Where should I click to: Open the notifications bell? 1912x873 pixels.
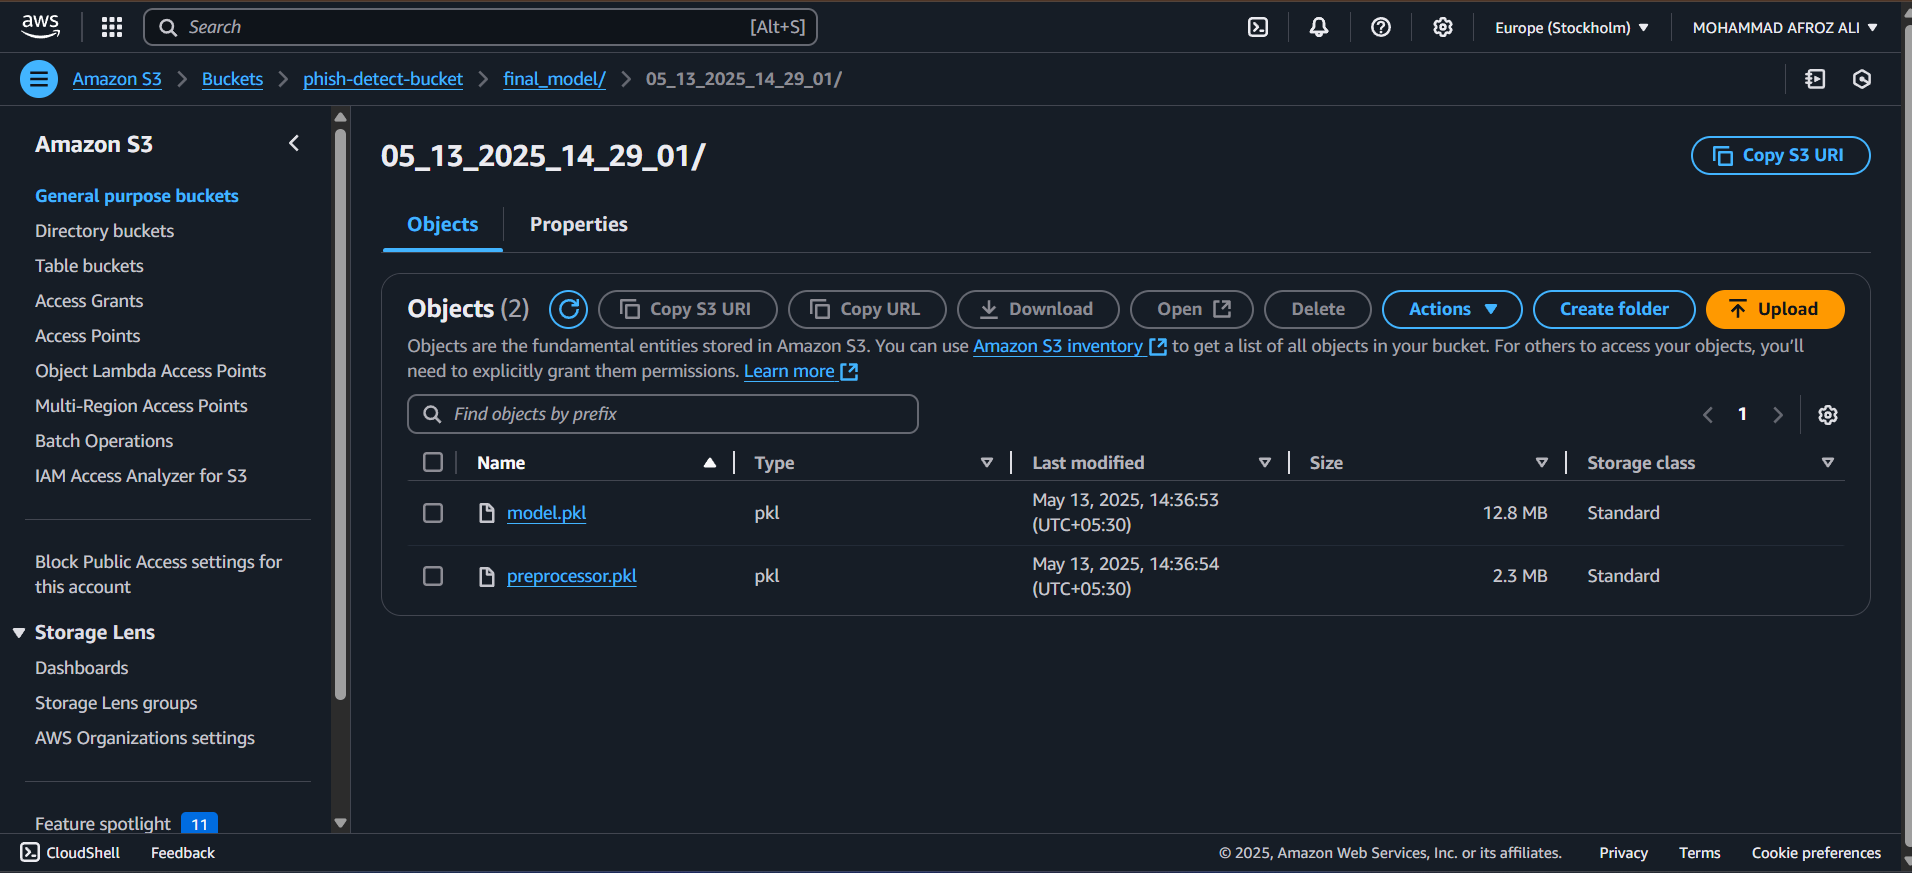1319,27
